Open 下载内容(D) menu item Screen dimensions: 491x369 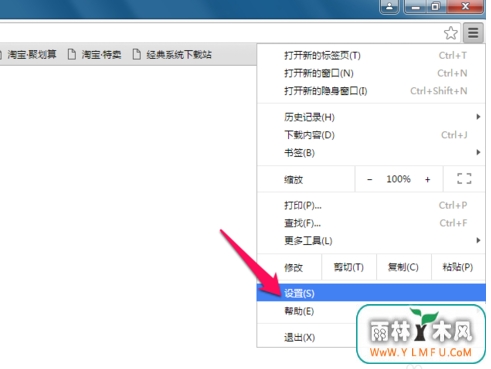[x=371, y=135]
